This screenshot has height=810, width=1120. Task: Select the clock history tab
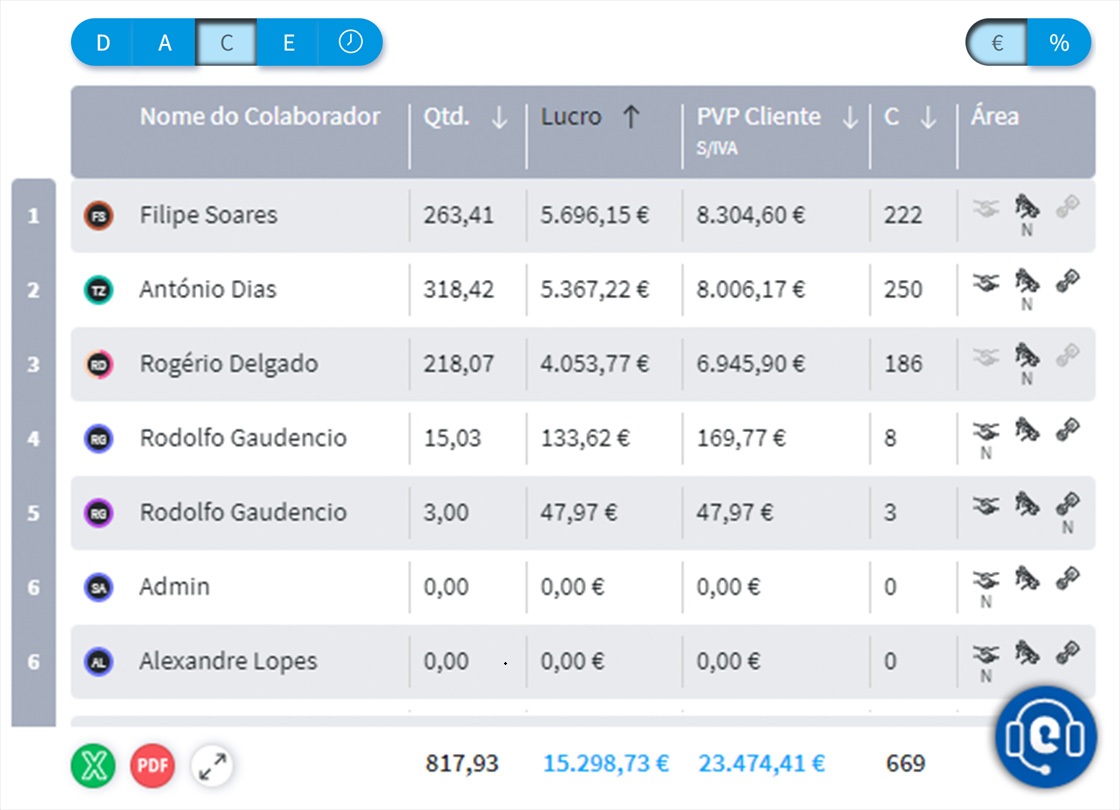pos(350,43)
